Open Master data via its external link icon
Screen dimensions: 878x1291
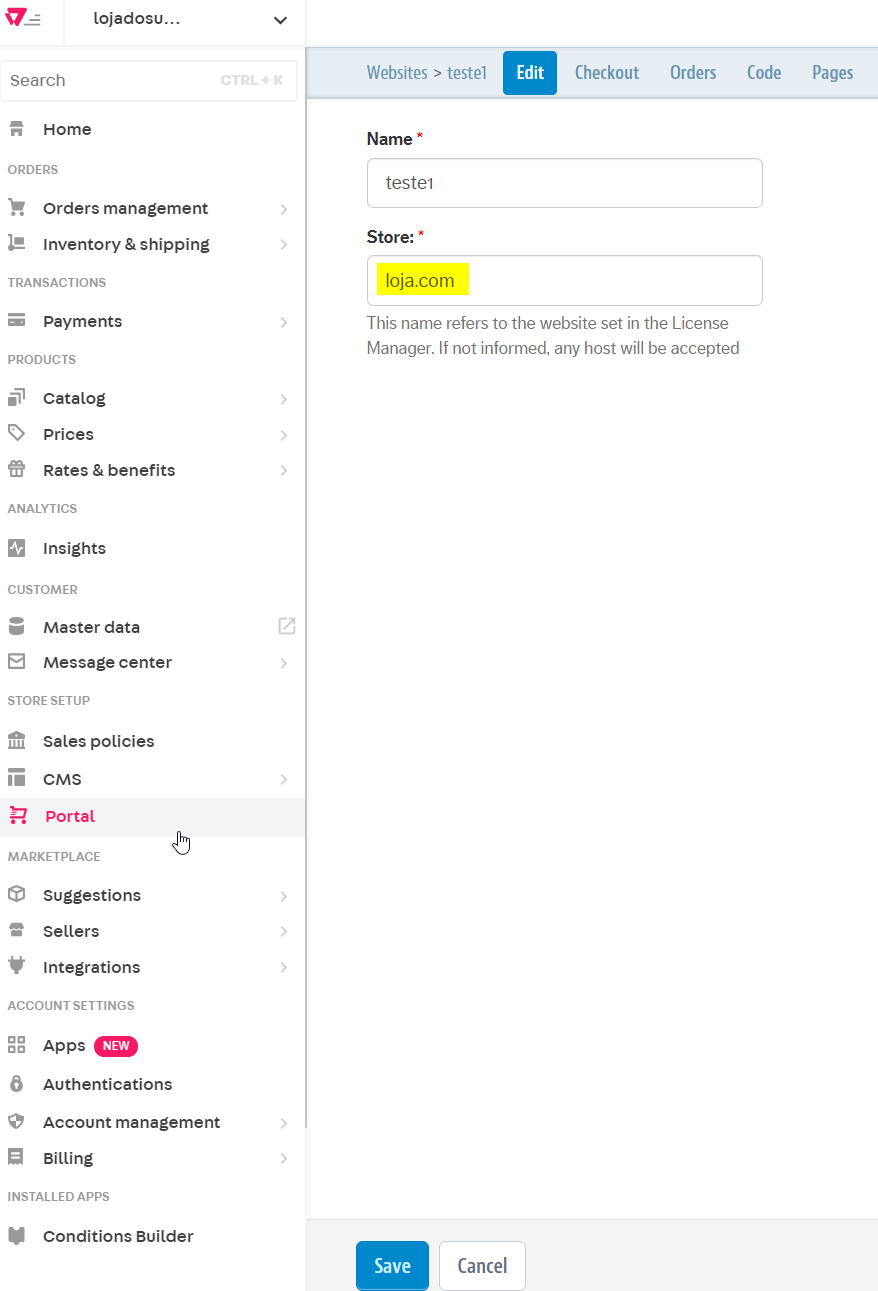286,626
